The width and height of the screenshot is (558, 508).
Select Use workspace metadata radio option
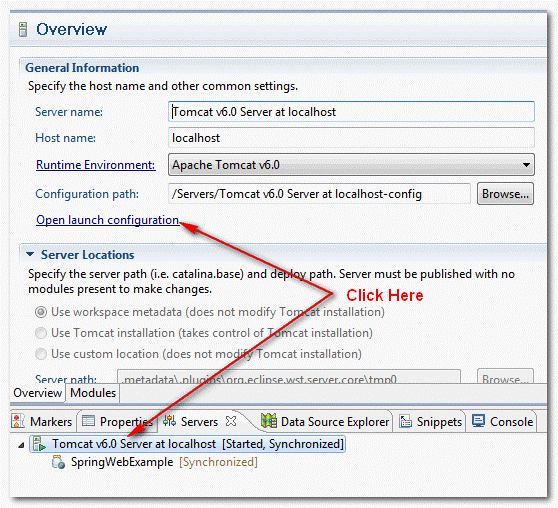[x=41, y=312]
